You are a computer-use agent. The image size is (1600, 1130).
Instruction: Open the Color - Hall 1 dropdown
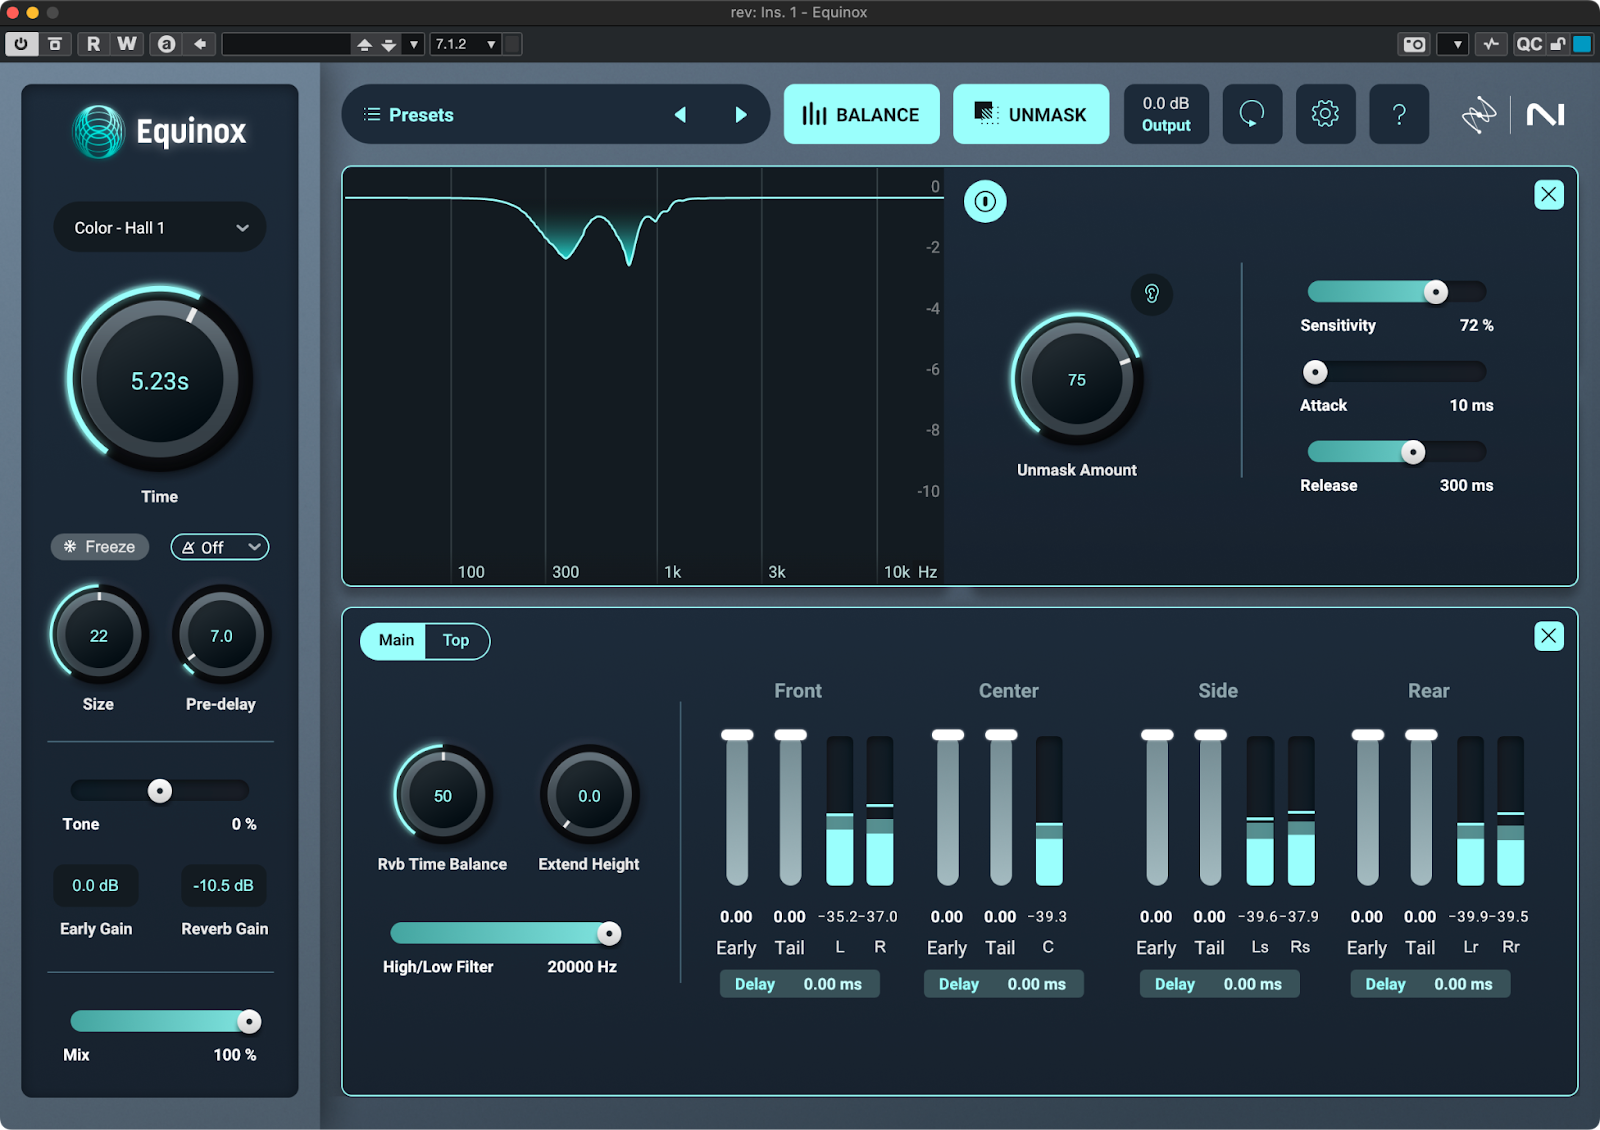click(160, 228)
